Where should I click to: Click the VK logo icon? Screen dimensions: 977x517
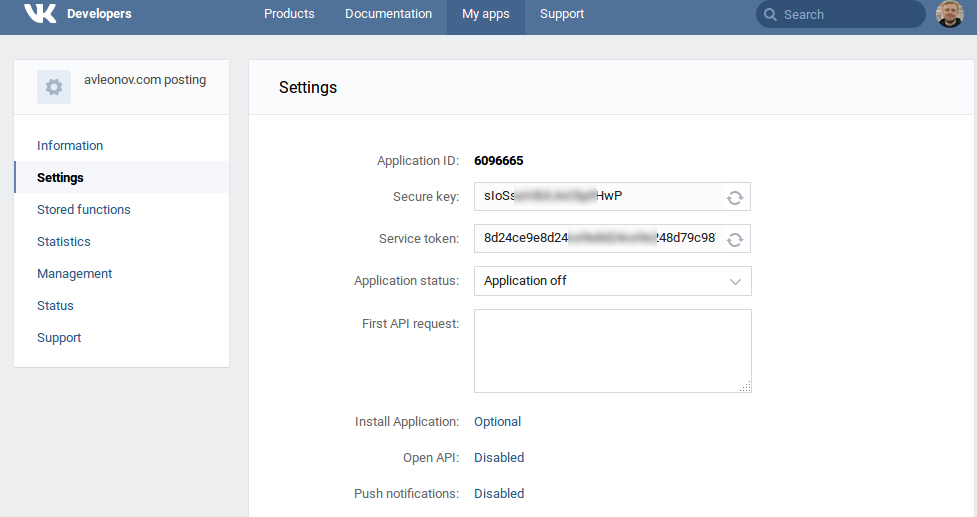40,13
